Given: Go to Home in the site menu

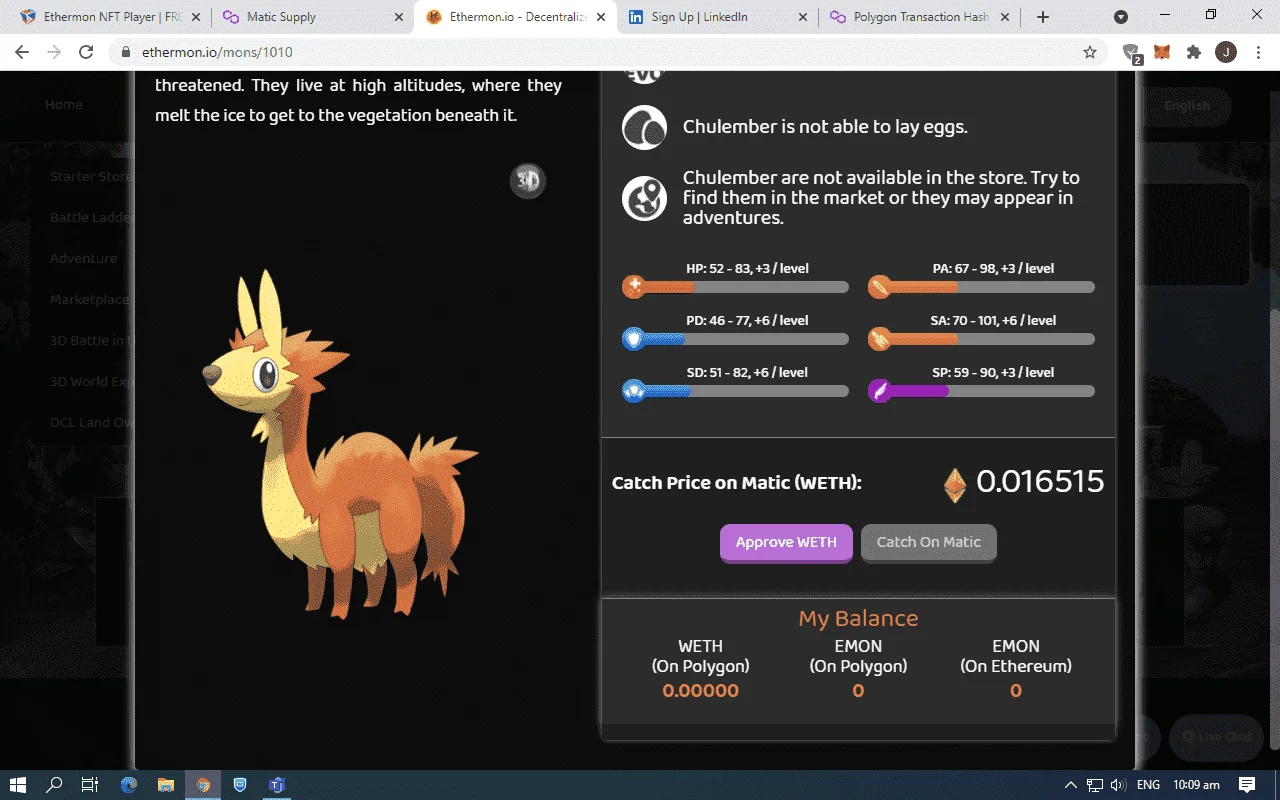Looking at the screenshot, I should click(x=64, y=105).
